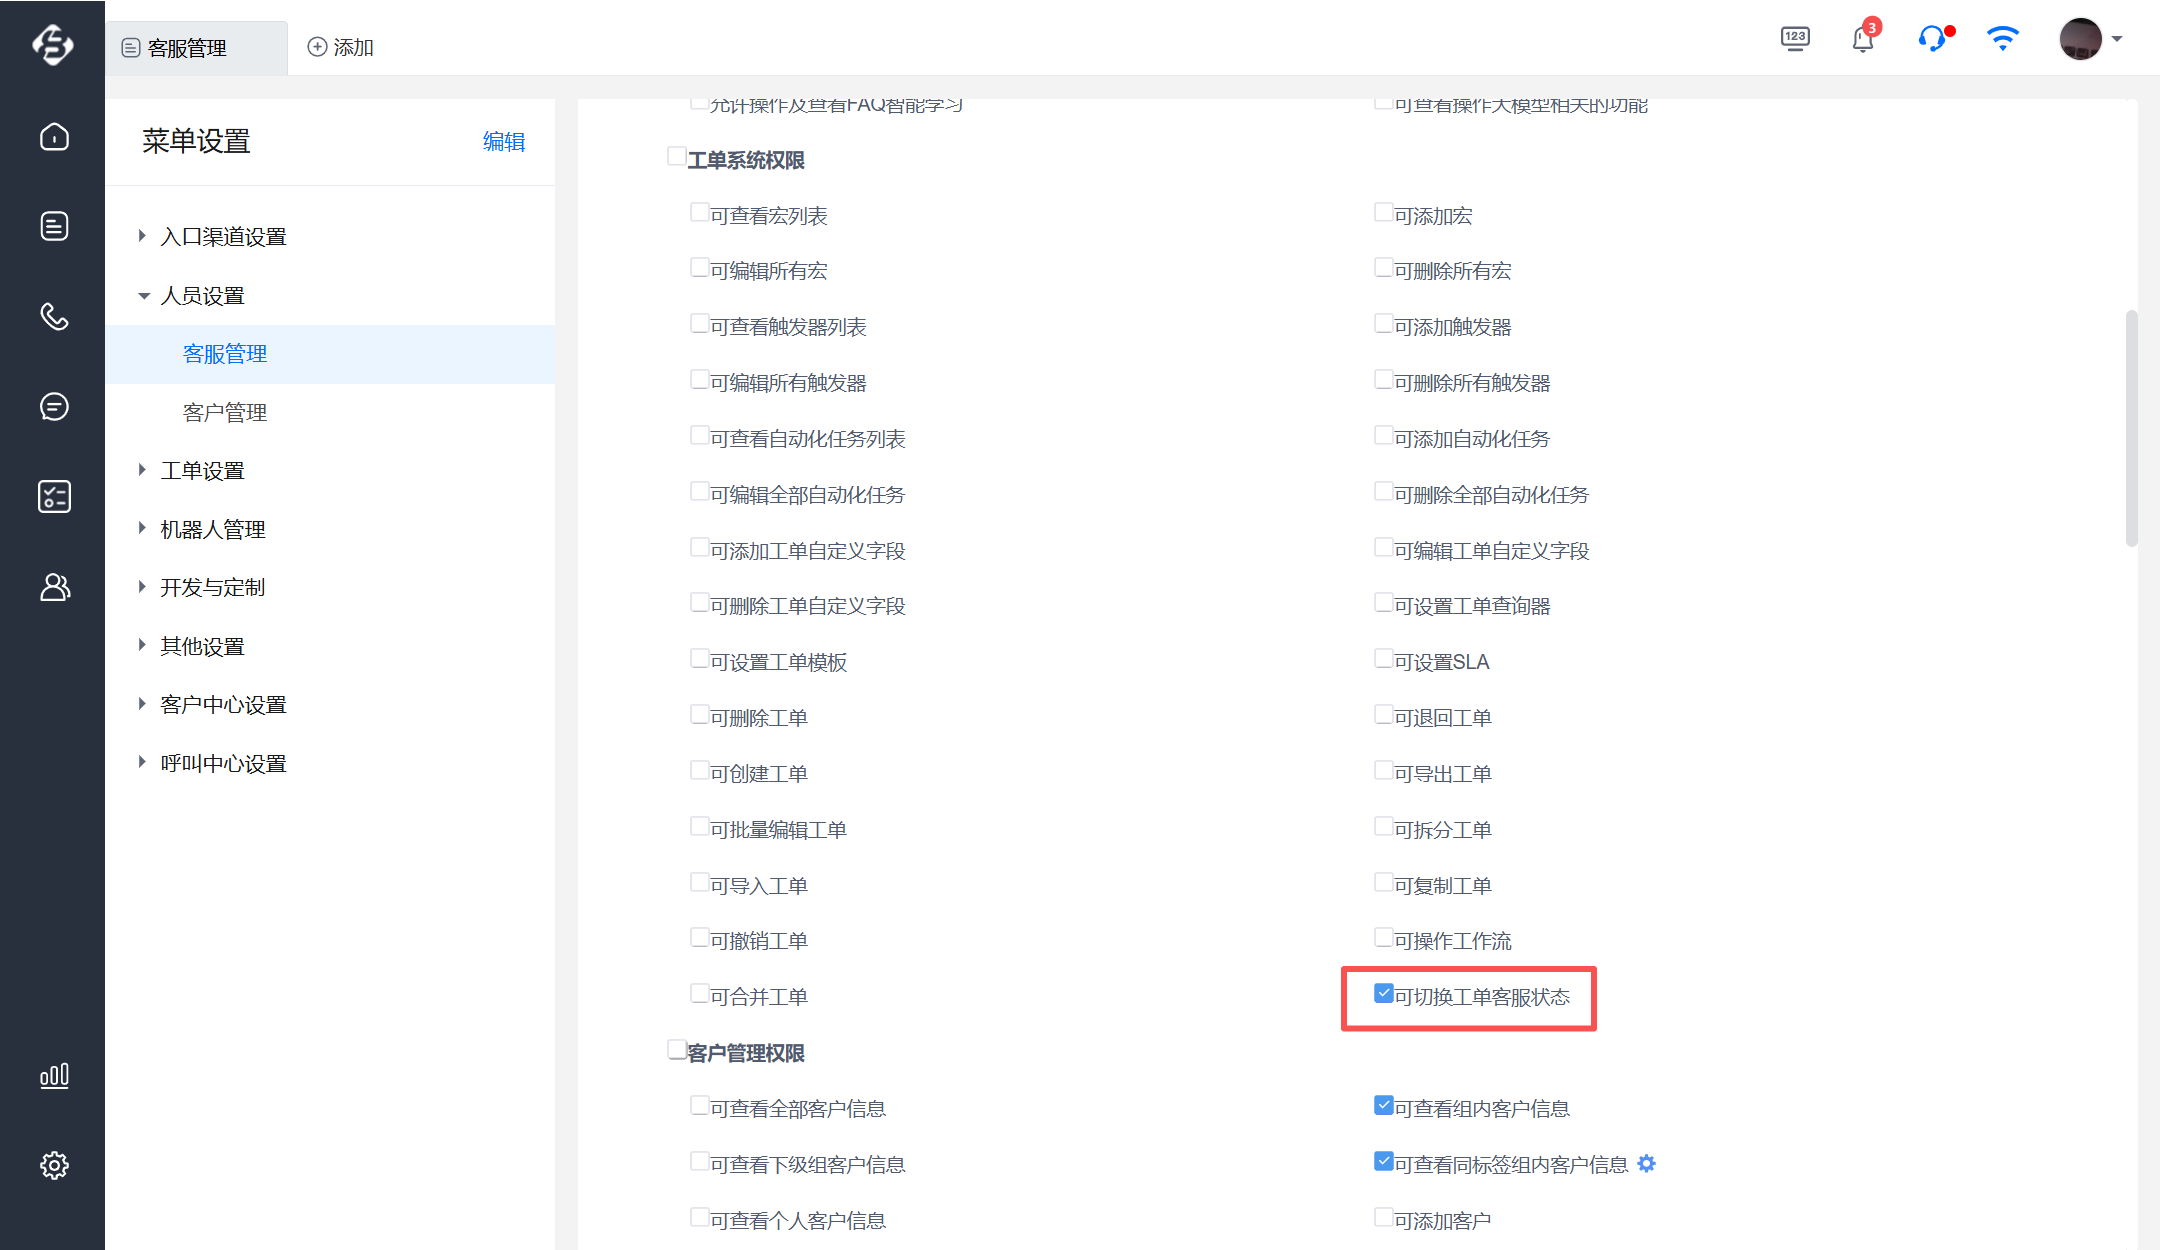
Task: Check the 工单系统权限 group checkbox
Action: pos(677,157)
